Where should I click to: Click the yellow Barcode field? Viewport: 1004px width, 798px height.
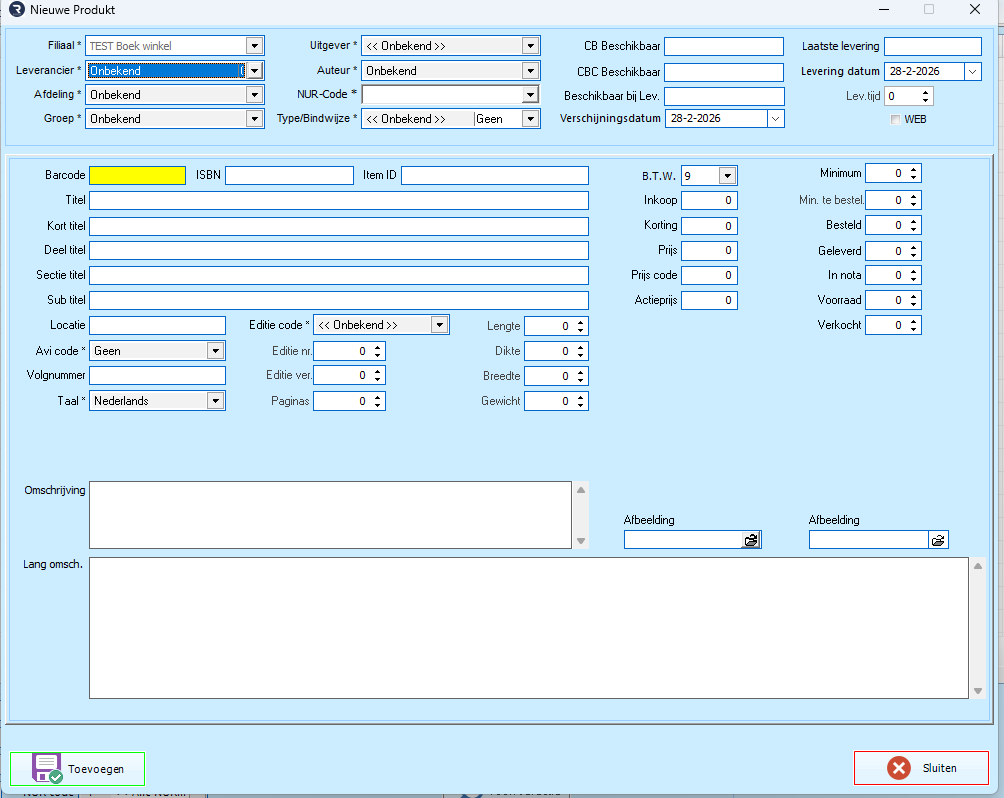137,176
